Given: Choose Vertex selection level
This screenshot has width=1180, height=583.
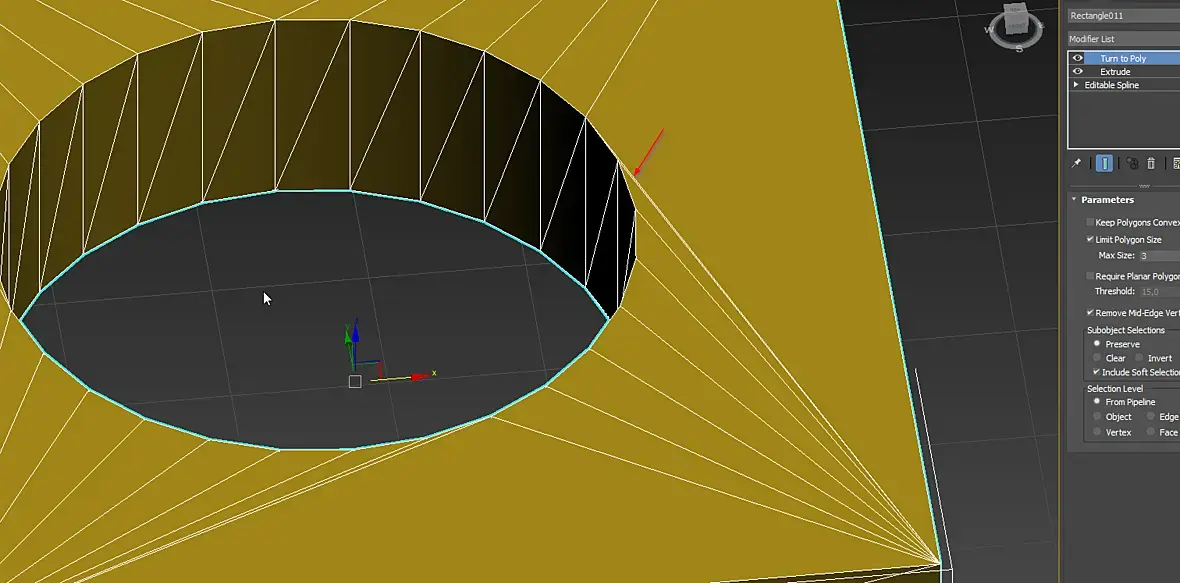Looking at the screenshot, I should pos(1096,432).
